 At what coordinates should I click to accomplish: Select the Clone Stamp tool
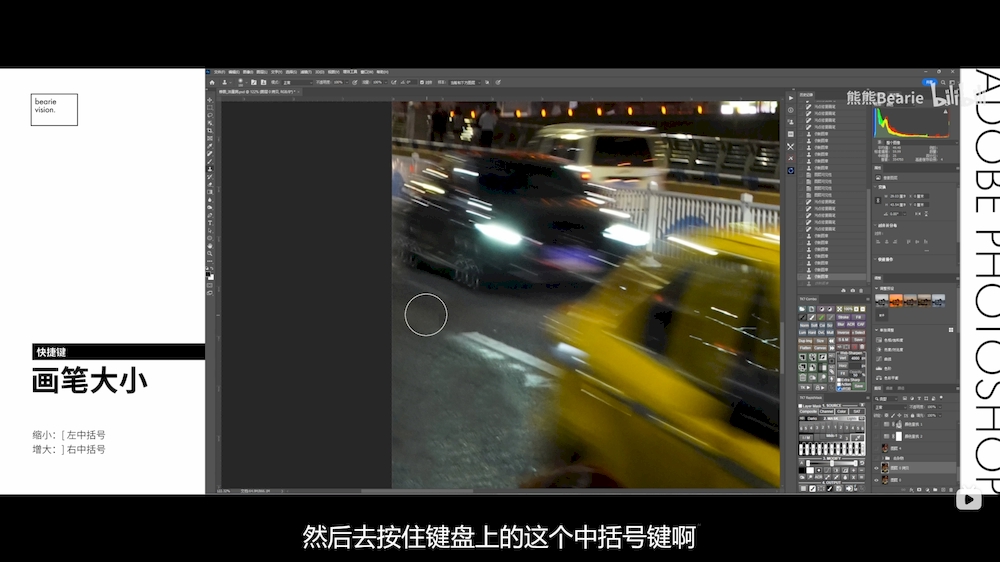pyautogui.click(x=210, y=168)
